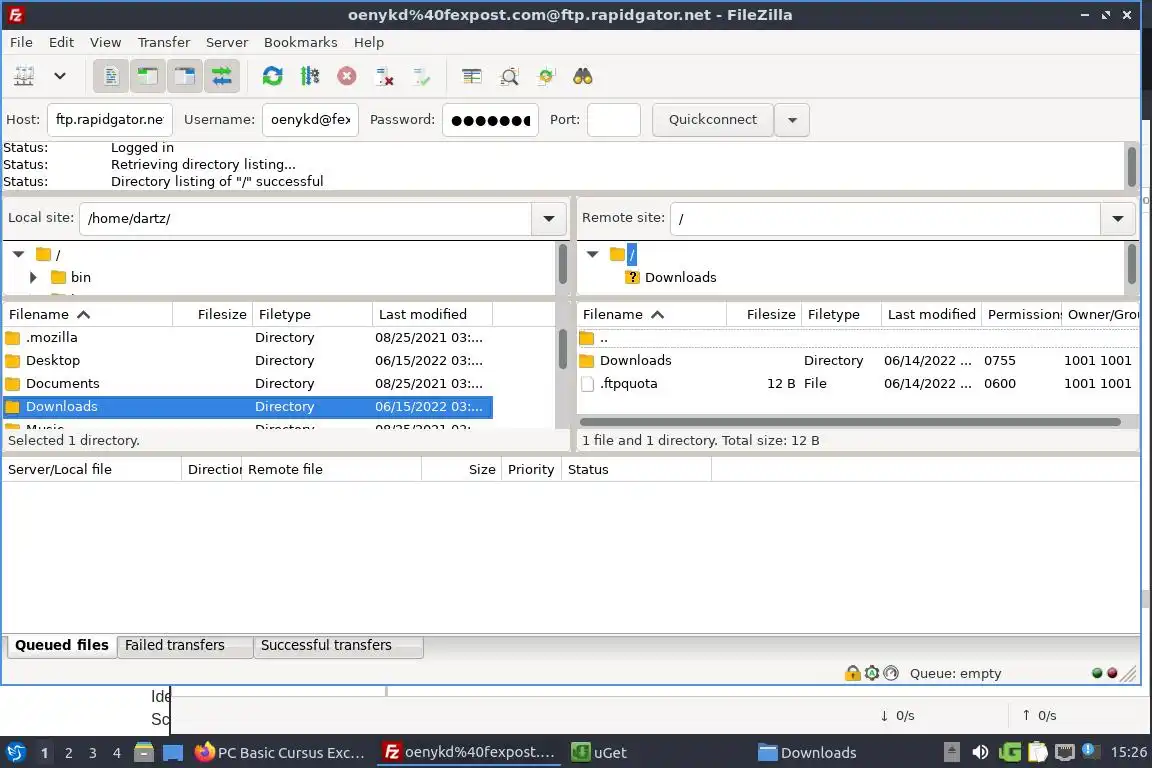Open the Transfer menu
This screenshot has height=768, width=1152.
tap(164, 43)
